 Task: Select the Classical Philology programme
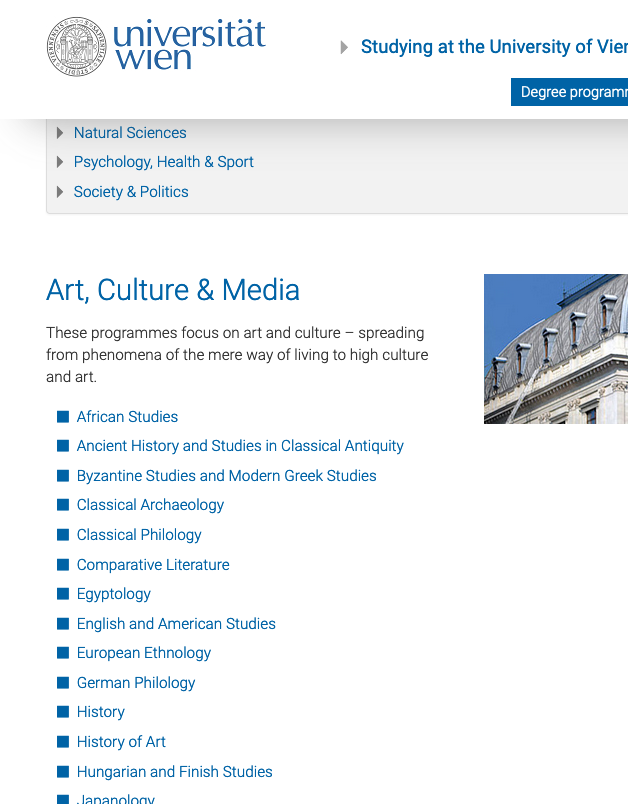coord(139,535)
